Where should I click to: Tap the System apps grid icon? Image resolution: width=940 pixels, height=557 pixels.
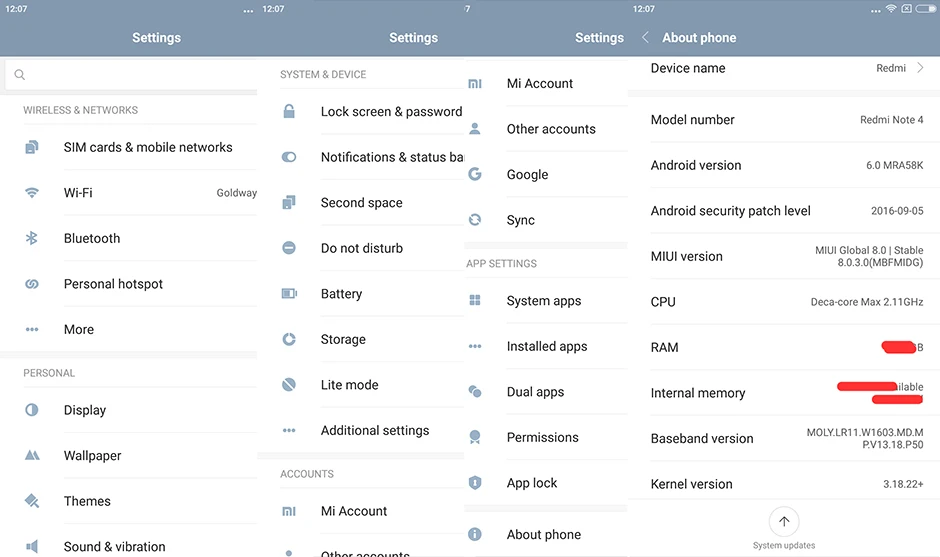point(475,300)
